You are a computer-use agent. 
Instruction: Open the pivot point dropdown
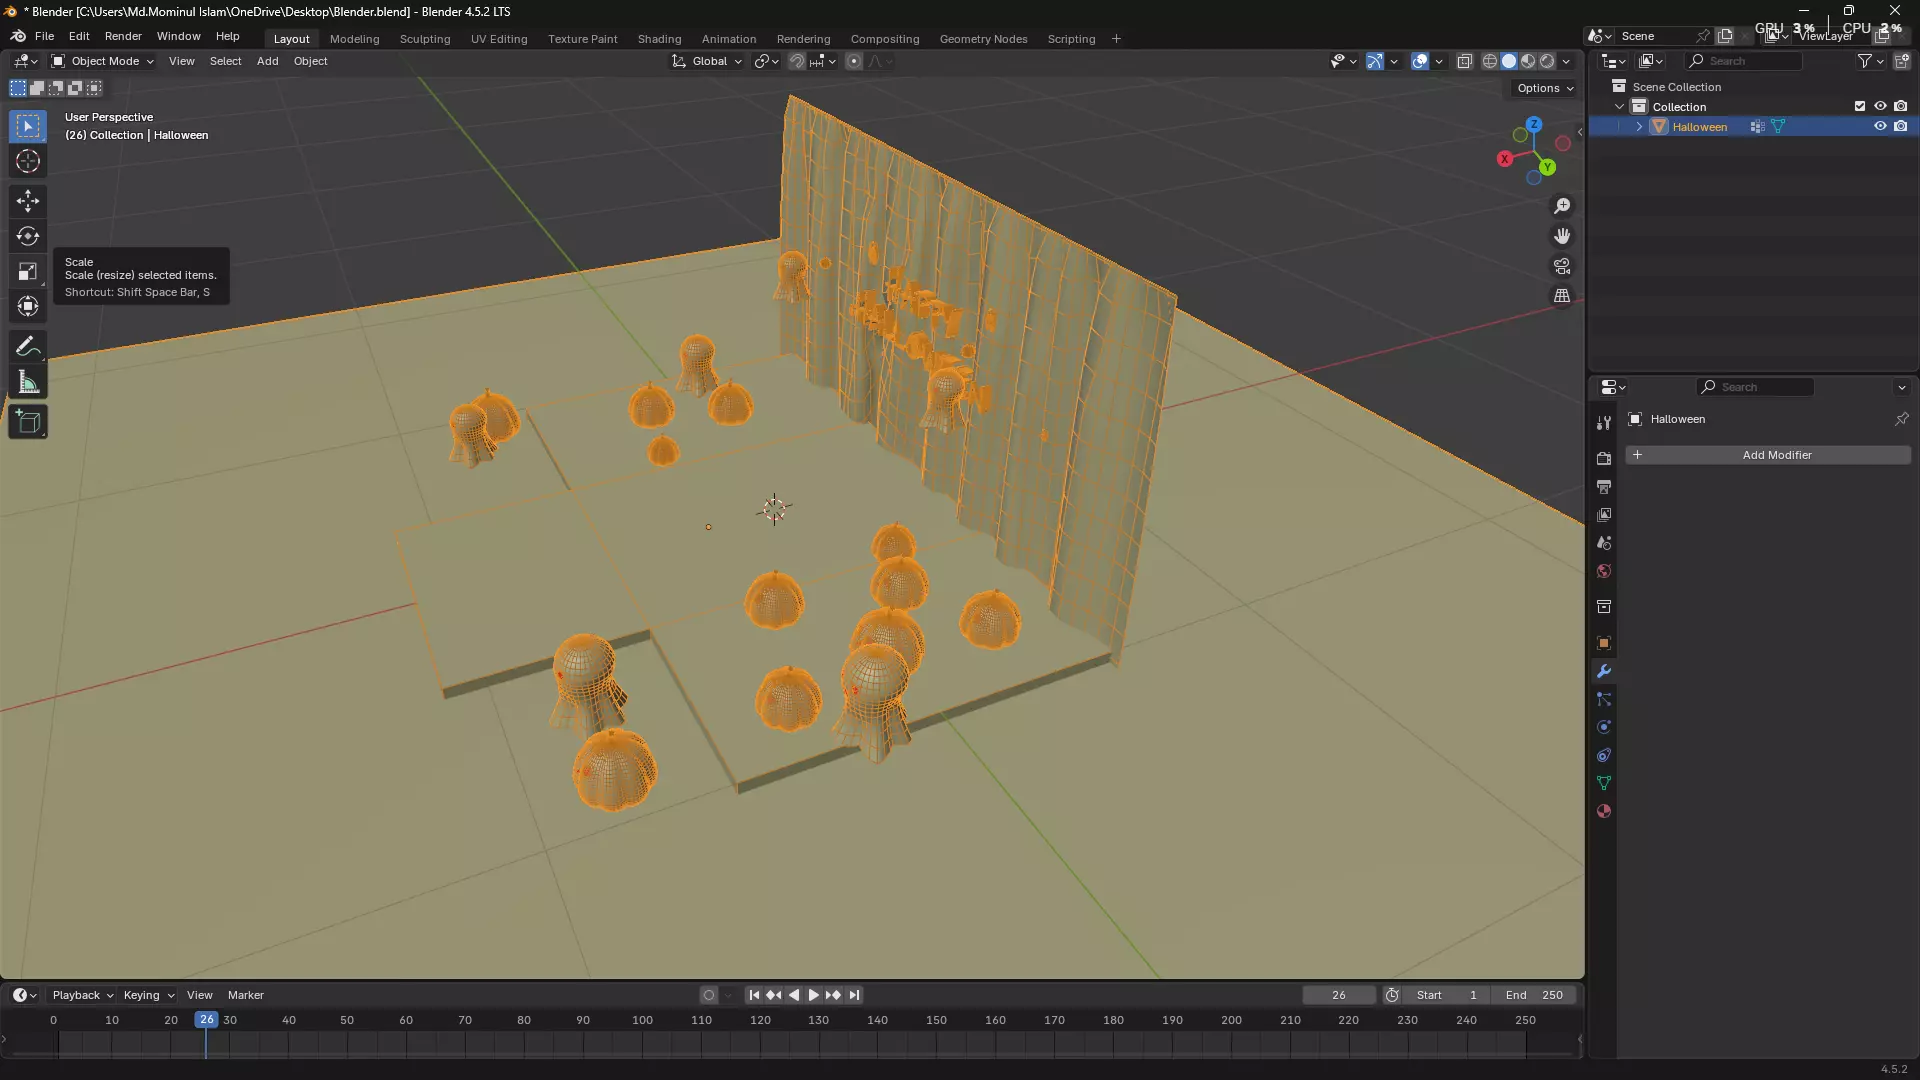click(x=766, y=61)
